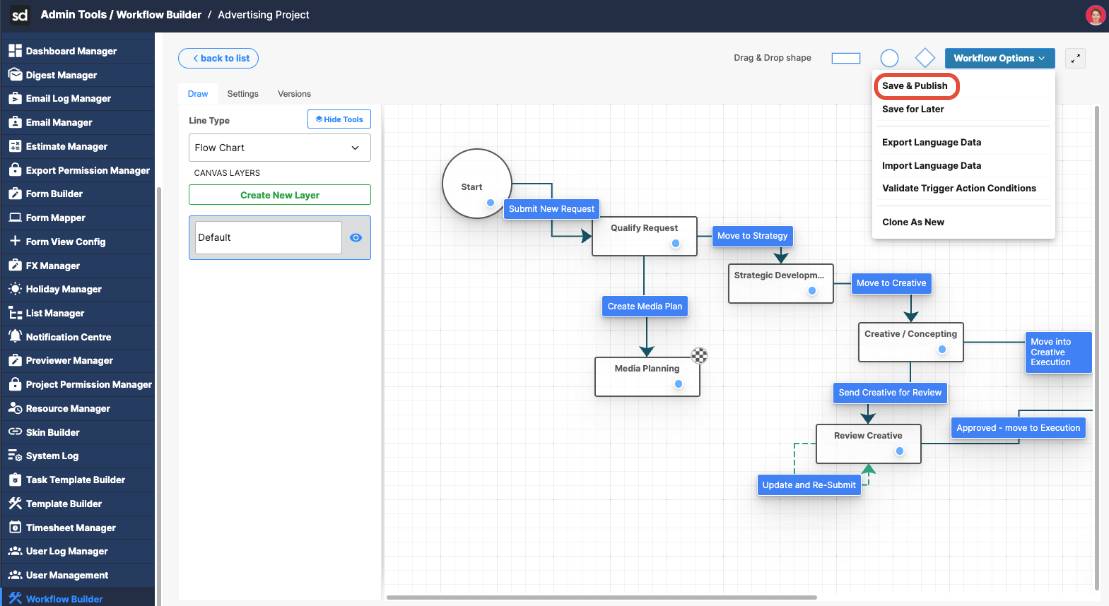The image size is (1109, 606).
Task: Switch to the Versions tab
Action: click(294, 94)
